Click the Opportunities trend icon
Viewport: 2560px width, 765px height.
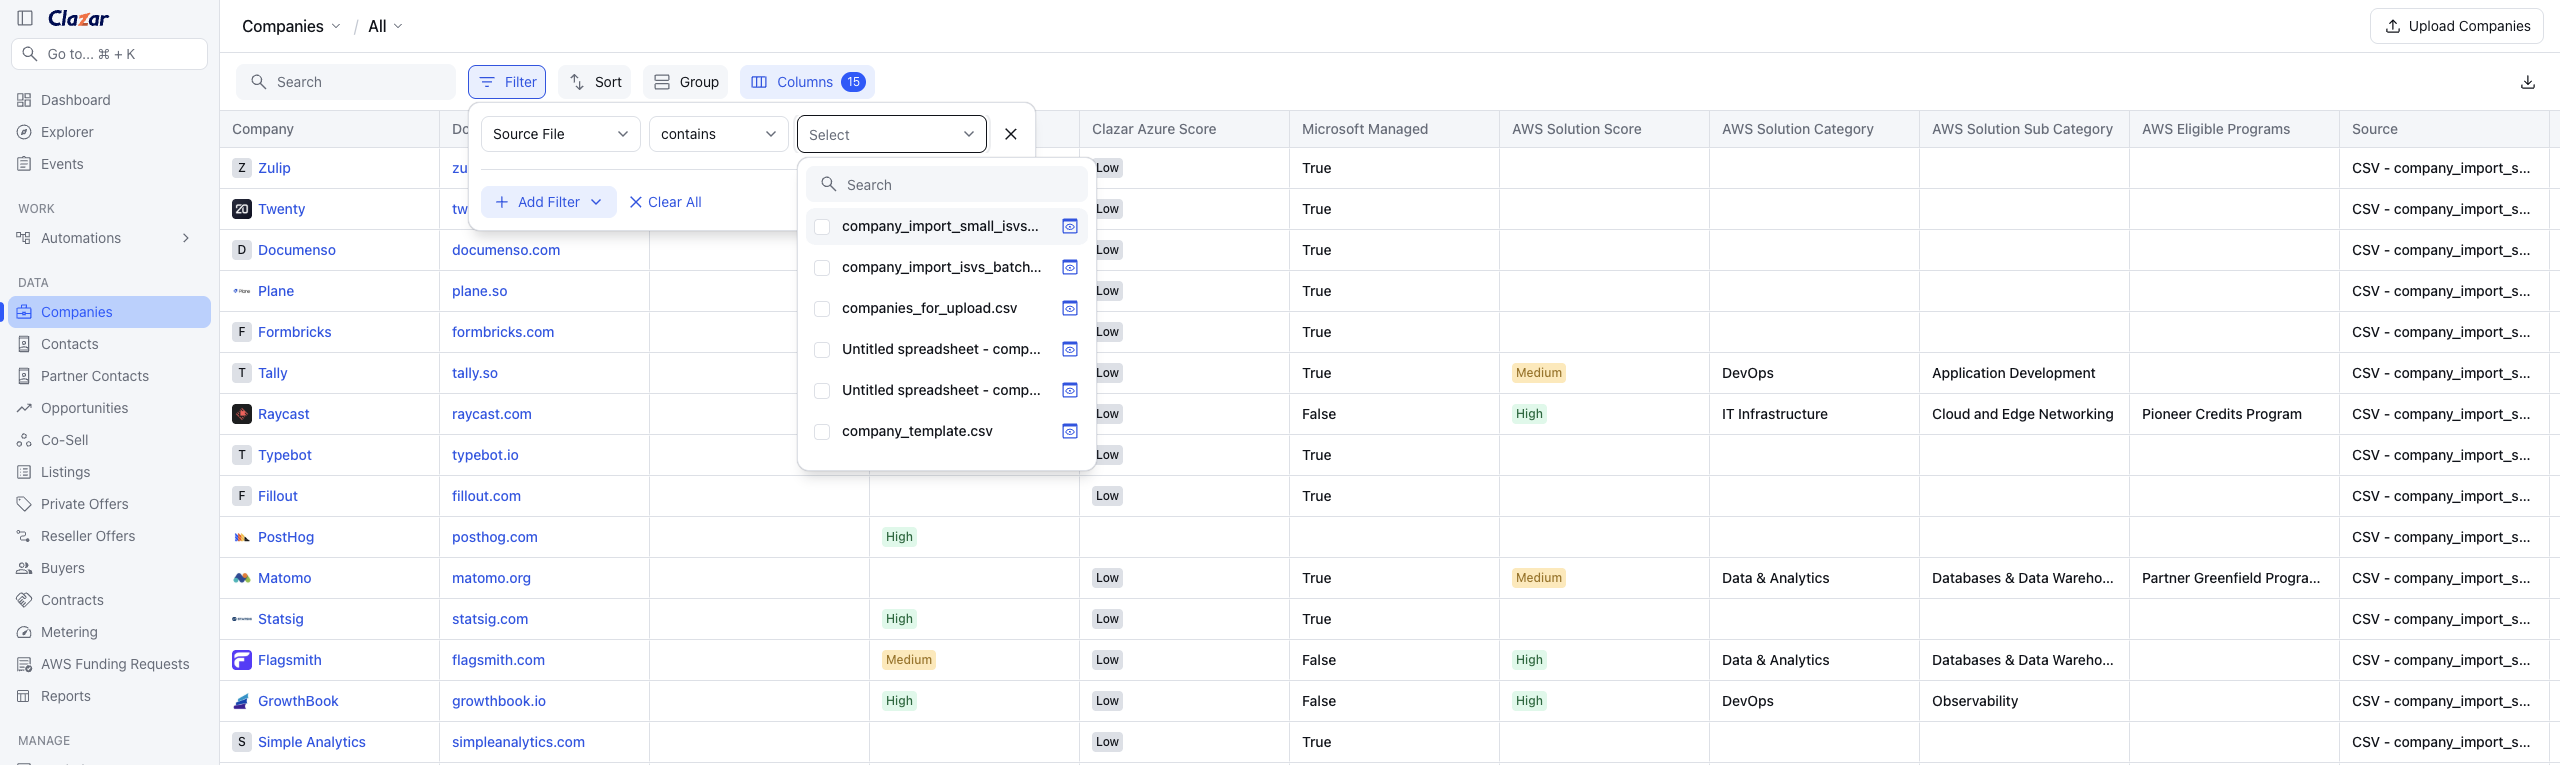24,408
